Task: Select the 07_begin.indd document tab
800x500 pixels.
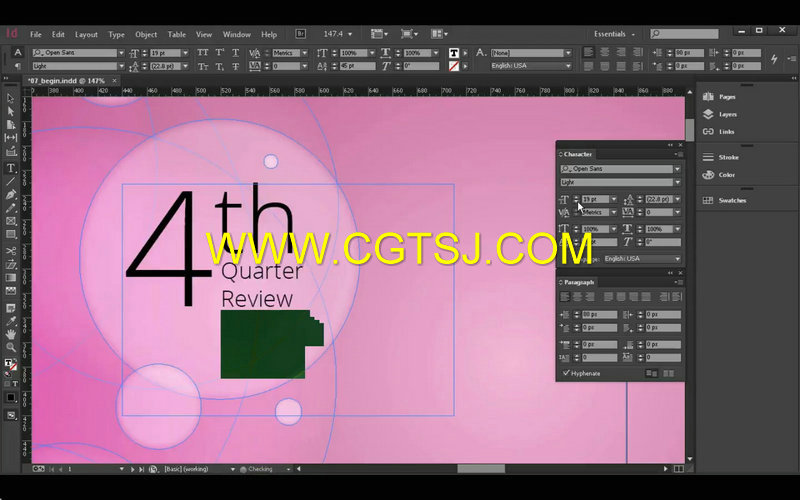Action: (x=66, y=81)
